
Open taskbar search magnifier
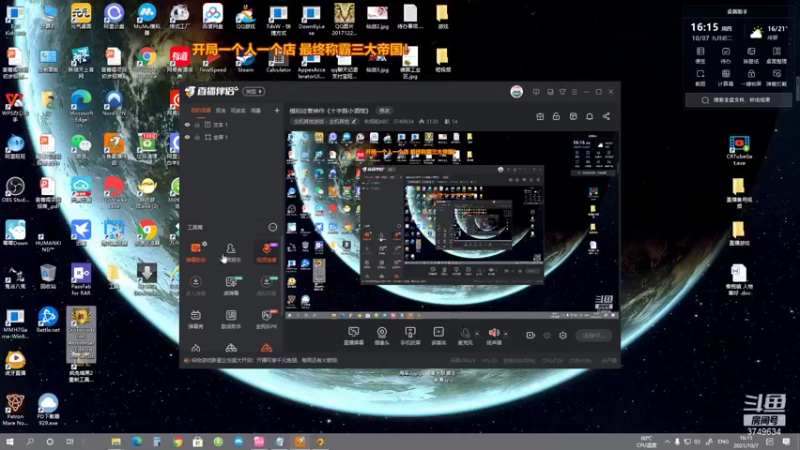point(30,441)
